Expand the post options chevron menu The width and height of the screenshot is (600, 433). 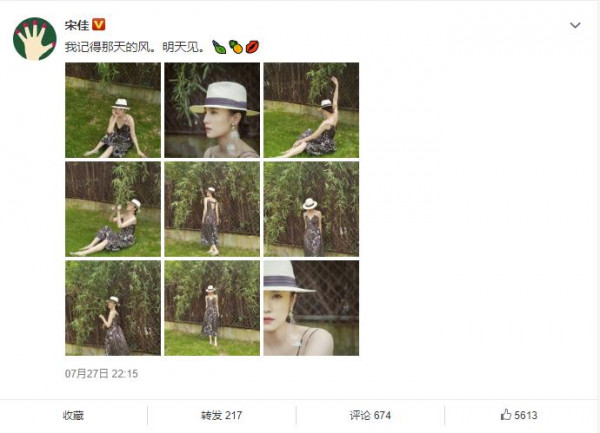coord(575,25)
